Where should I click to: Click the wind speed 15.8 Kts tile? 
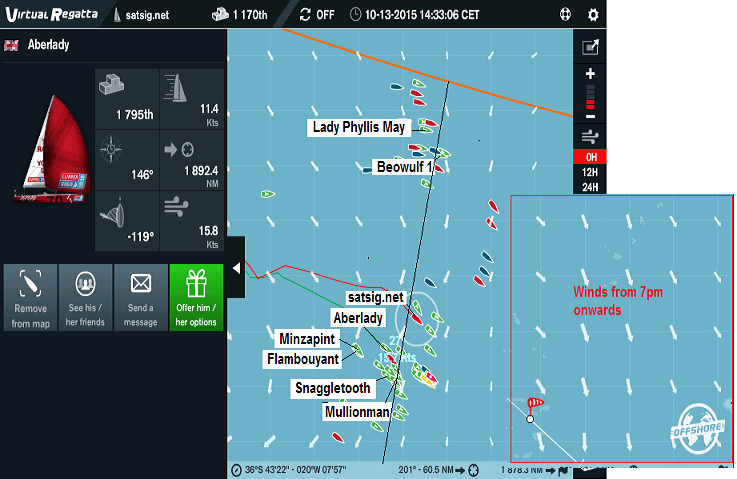click(x=192, y=221)
